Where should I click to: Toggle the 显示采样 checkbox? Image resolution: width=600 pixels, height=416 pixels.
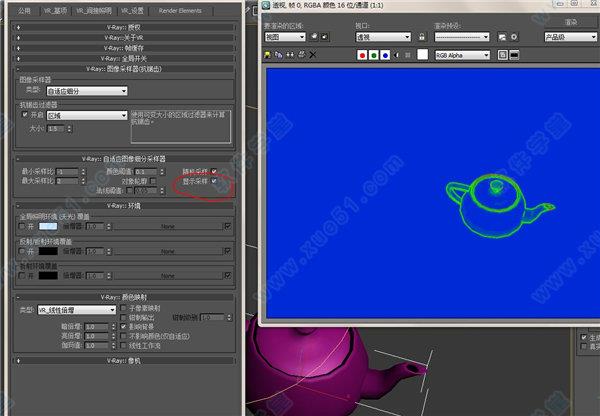tap(214, 181)
